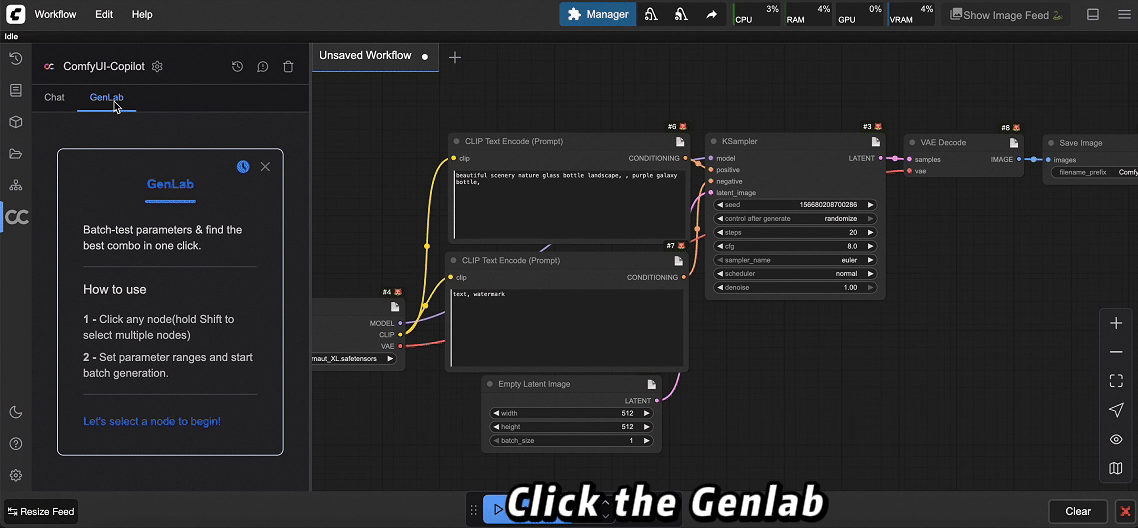Toggle the Show Image Feed button

pos(1005,15)
